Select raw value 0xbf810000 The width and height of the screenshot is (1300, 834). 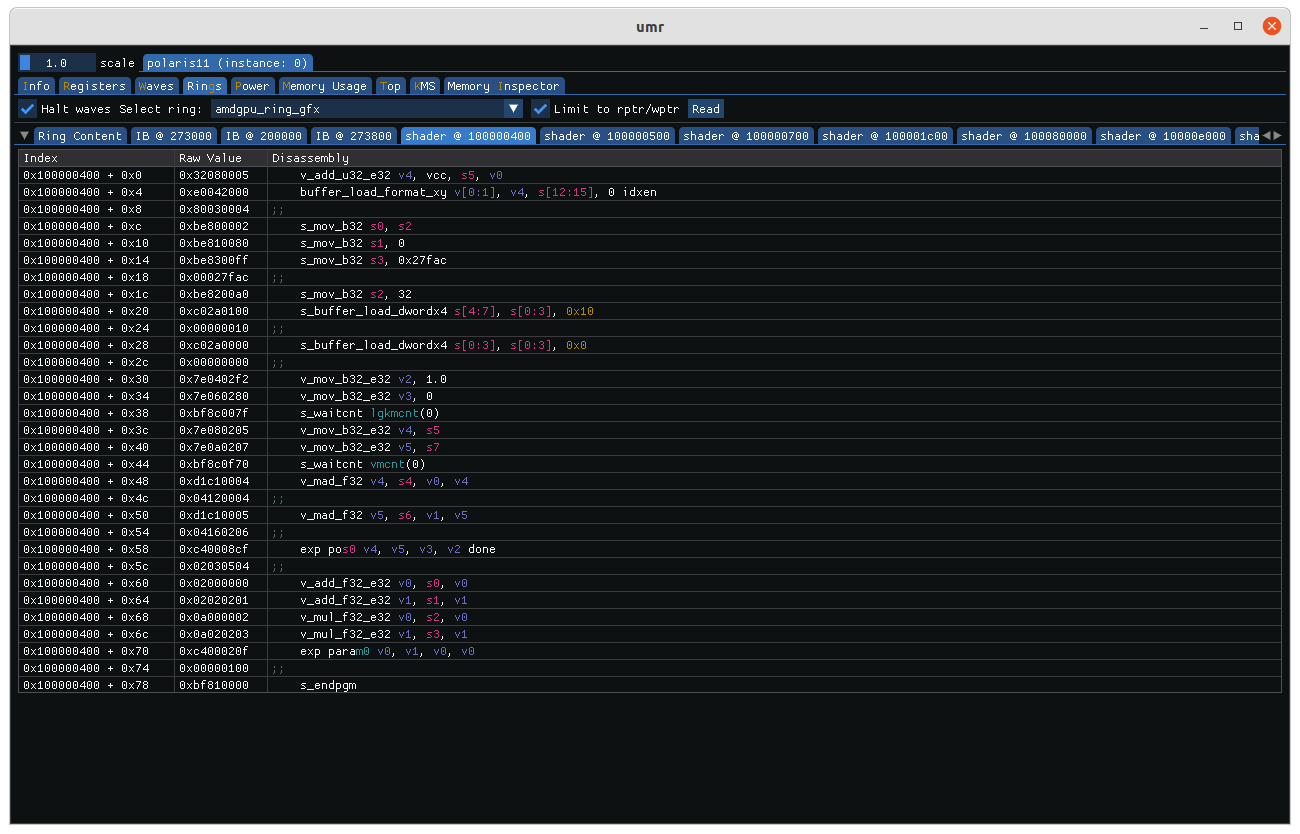click(x=214, y=685)
